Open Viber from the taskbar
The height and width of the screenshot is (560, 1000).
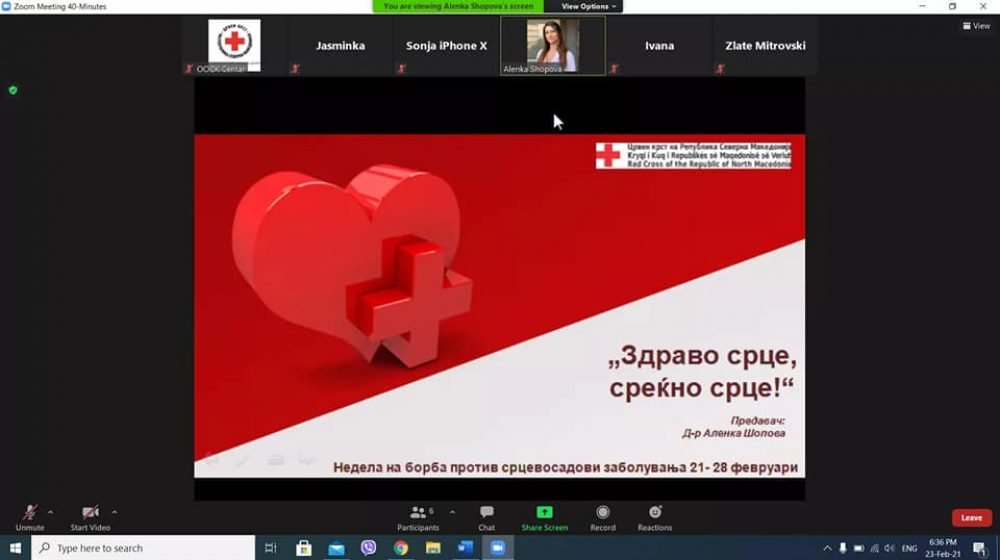coord(369,548)
